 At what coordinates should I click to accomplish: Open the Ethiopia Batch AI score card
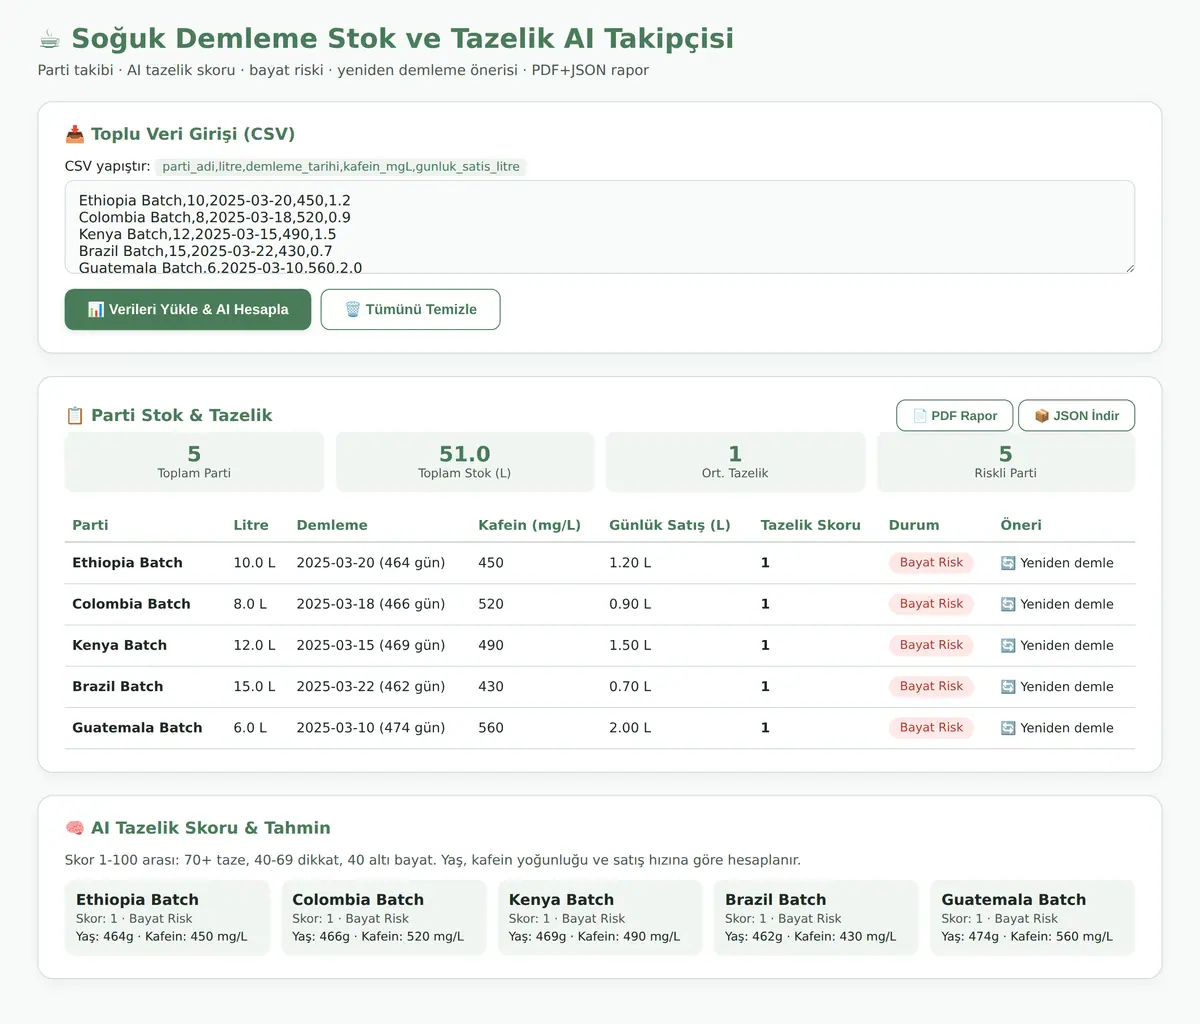tap(167, 918)
